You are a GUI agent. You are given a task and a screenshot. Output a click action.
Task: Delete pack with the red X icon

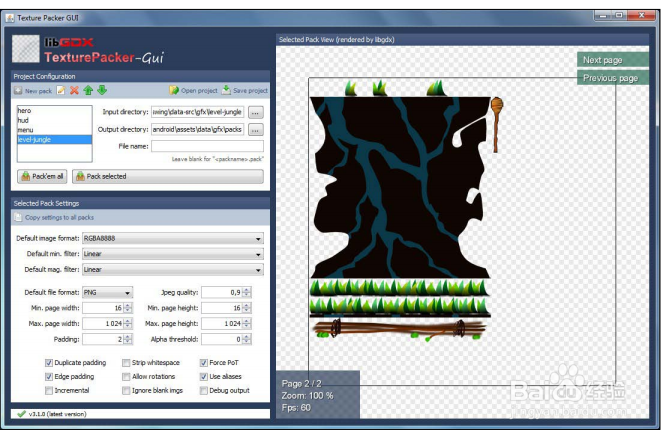74,90
